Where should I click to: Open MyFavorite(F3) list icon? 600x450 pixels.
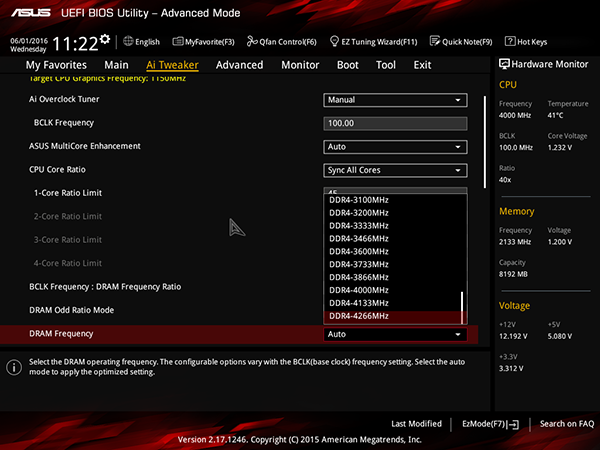(x=178, y=41)
